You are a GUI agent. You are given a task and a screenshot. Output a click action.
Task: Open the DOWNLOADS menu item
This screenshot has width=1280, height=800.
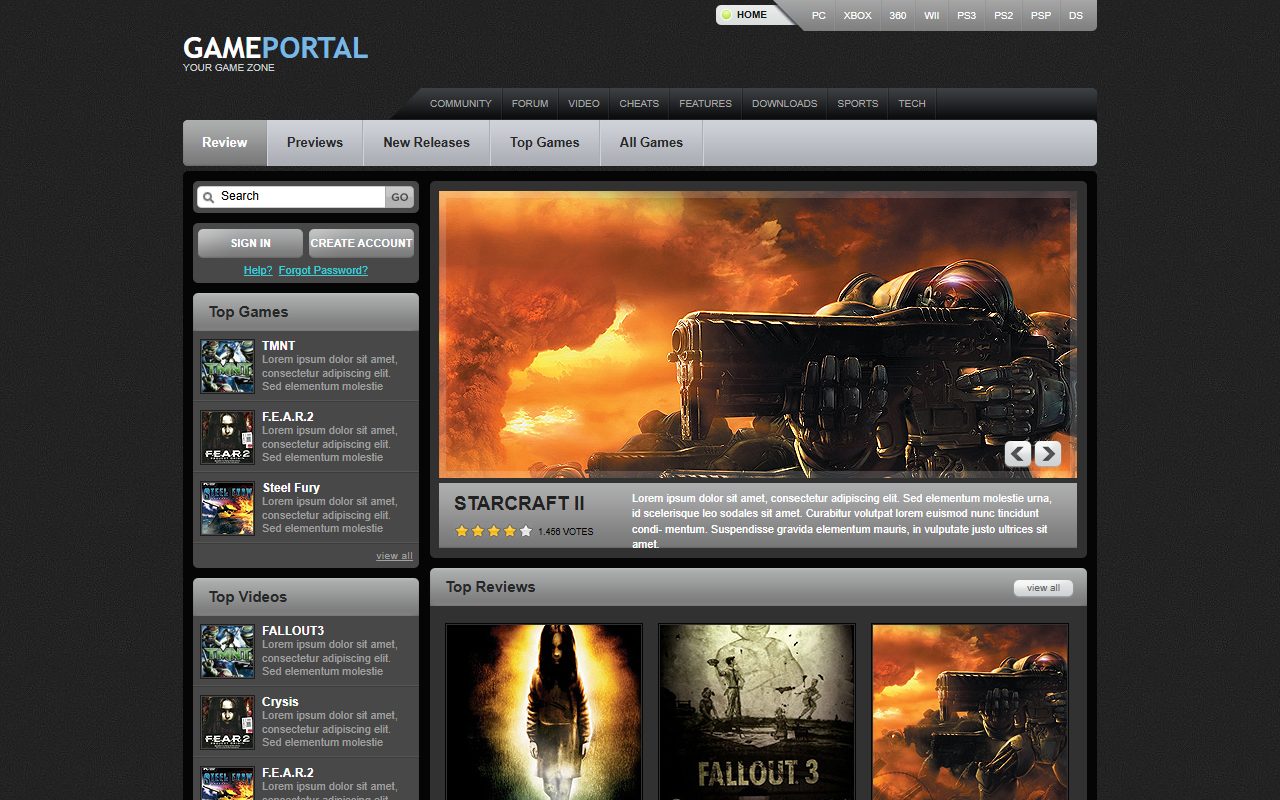[784, 104]
